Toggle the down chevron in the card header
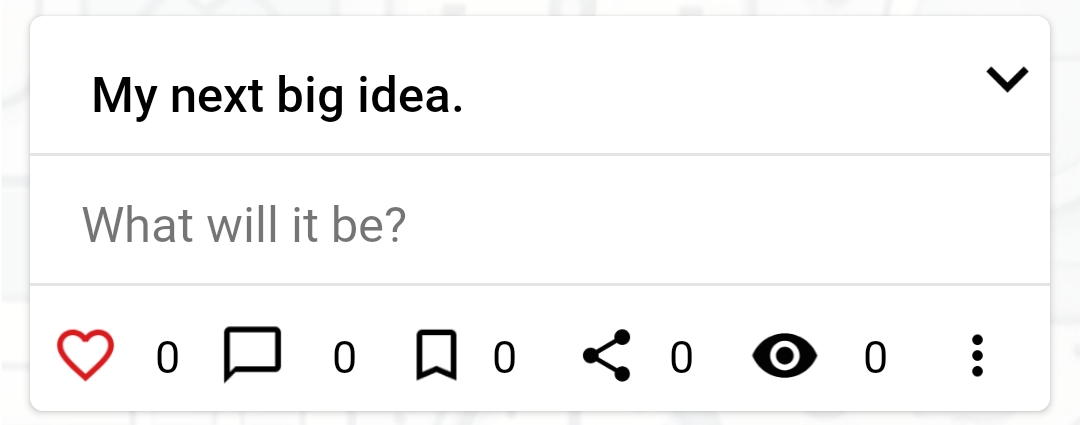Screen dimensions: 1080x425 1007,79
